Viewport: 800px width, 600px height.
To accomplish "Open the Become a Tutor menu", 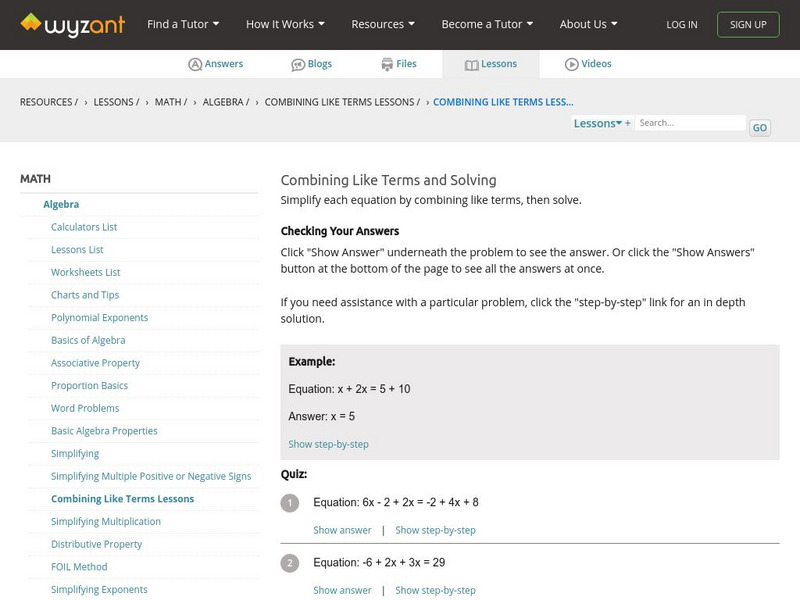I will (487, 24).
